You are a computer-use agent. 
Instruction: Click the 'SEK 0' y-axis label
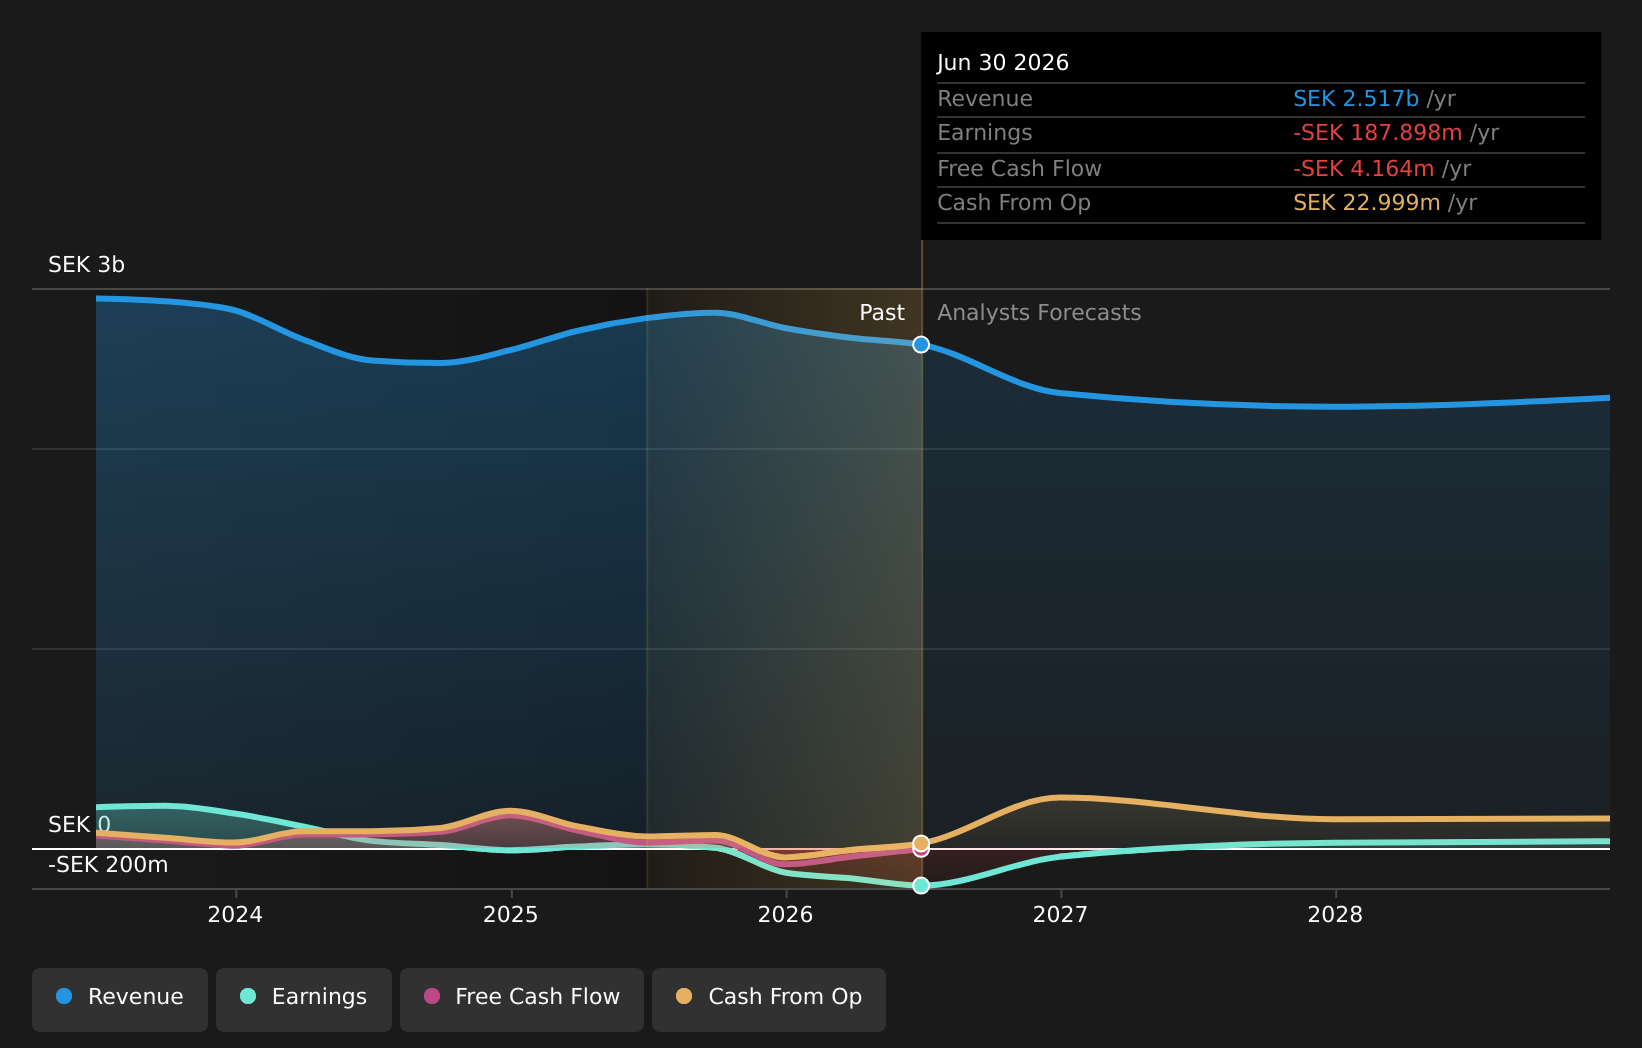point(79,825)
